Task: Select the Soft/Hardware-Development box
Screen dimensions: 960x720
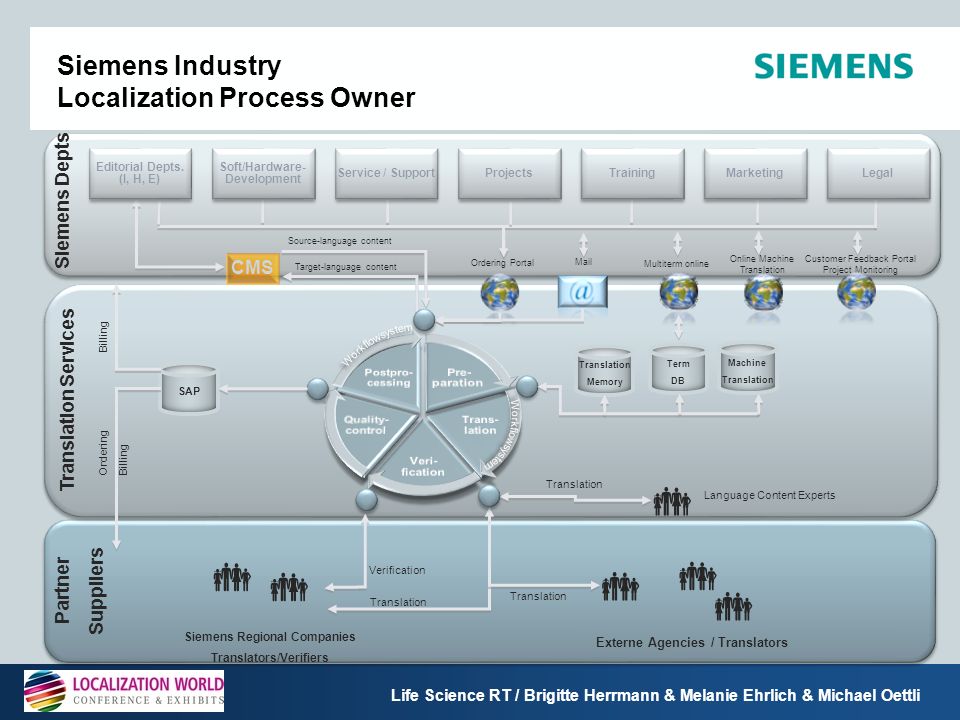Action: [x=263, y=173]
